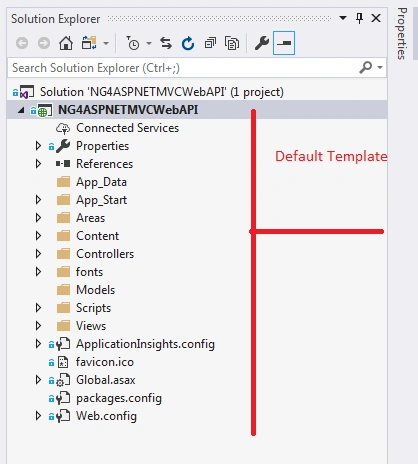Select Web.config file

pyautogui.click(x=106, y=416)
